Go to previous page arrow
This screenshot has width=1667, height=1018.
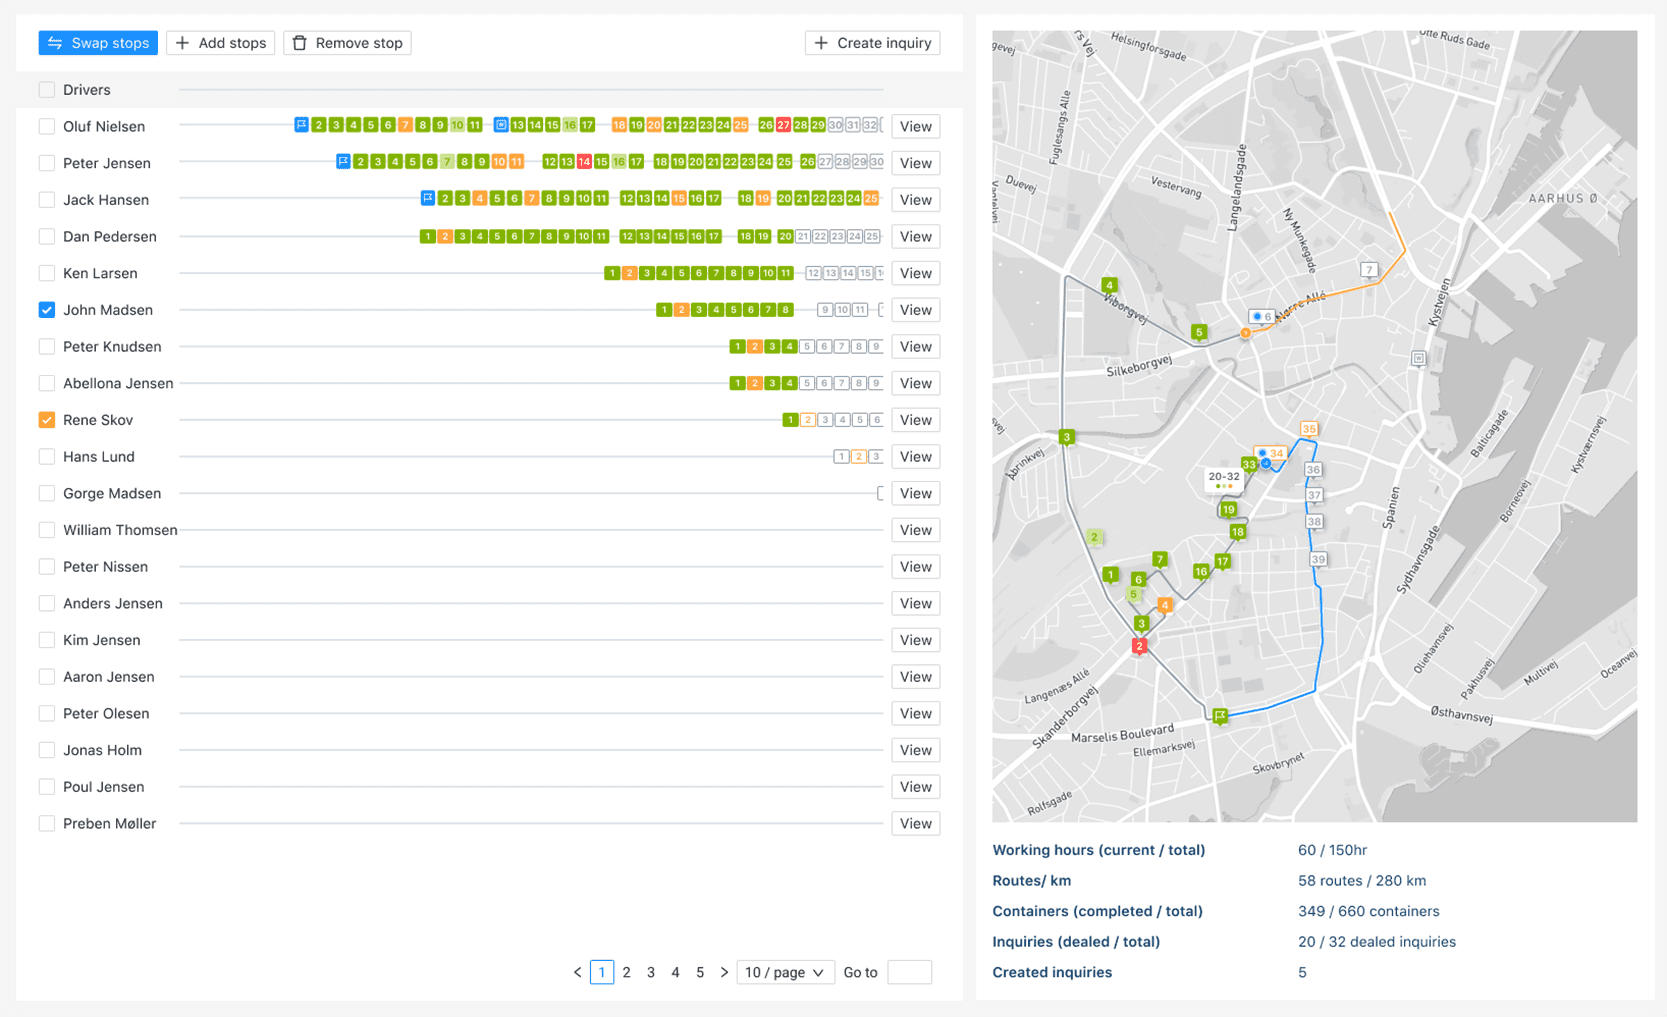pyautogui.click(x=577, y=972)
